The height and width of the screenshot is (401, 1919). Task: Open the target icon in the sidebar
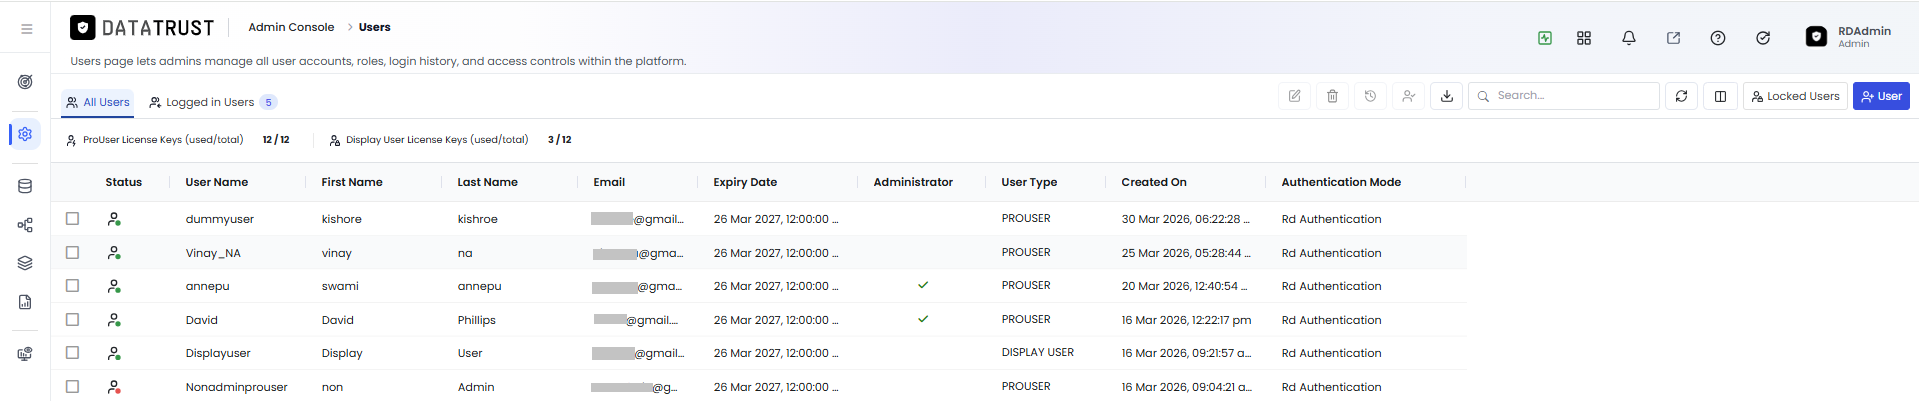point(25,82)
